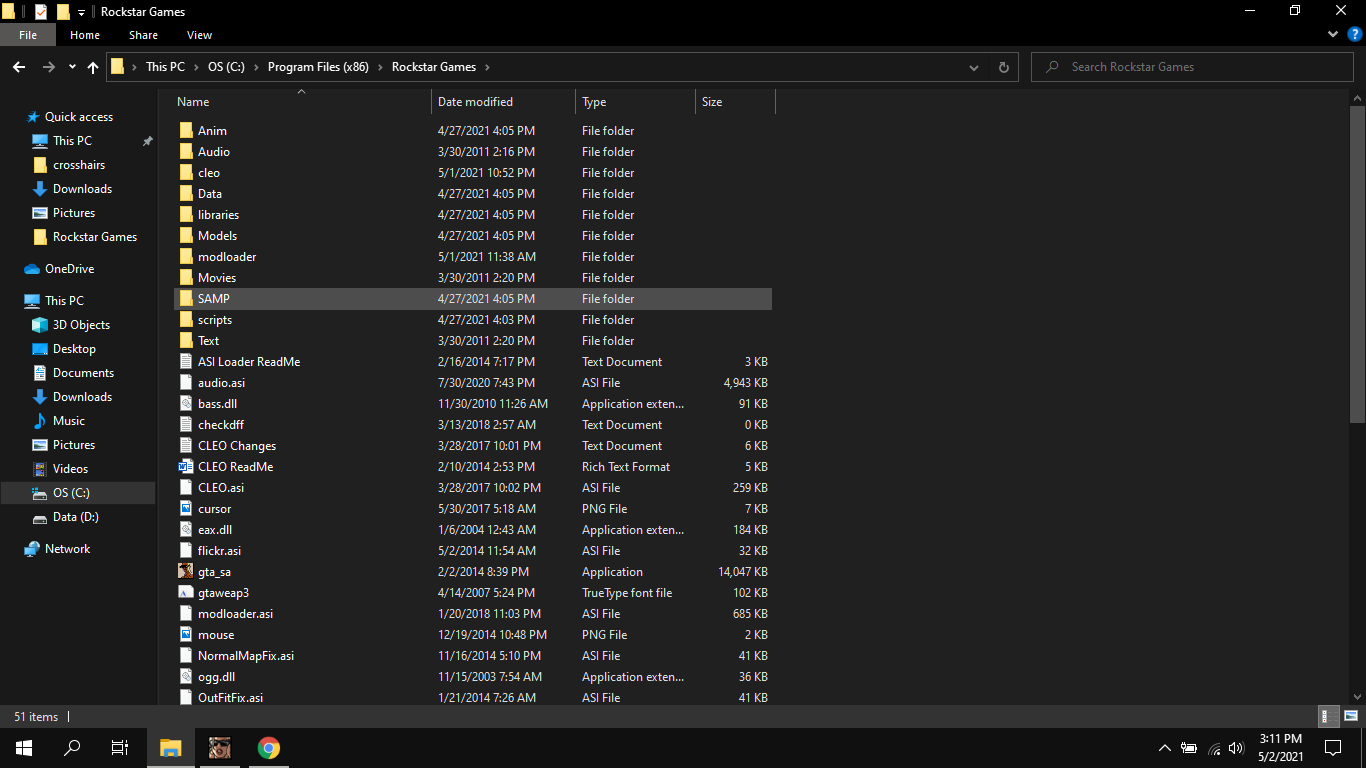Navigate to OS (C:) in the address bar

(226, 67)
